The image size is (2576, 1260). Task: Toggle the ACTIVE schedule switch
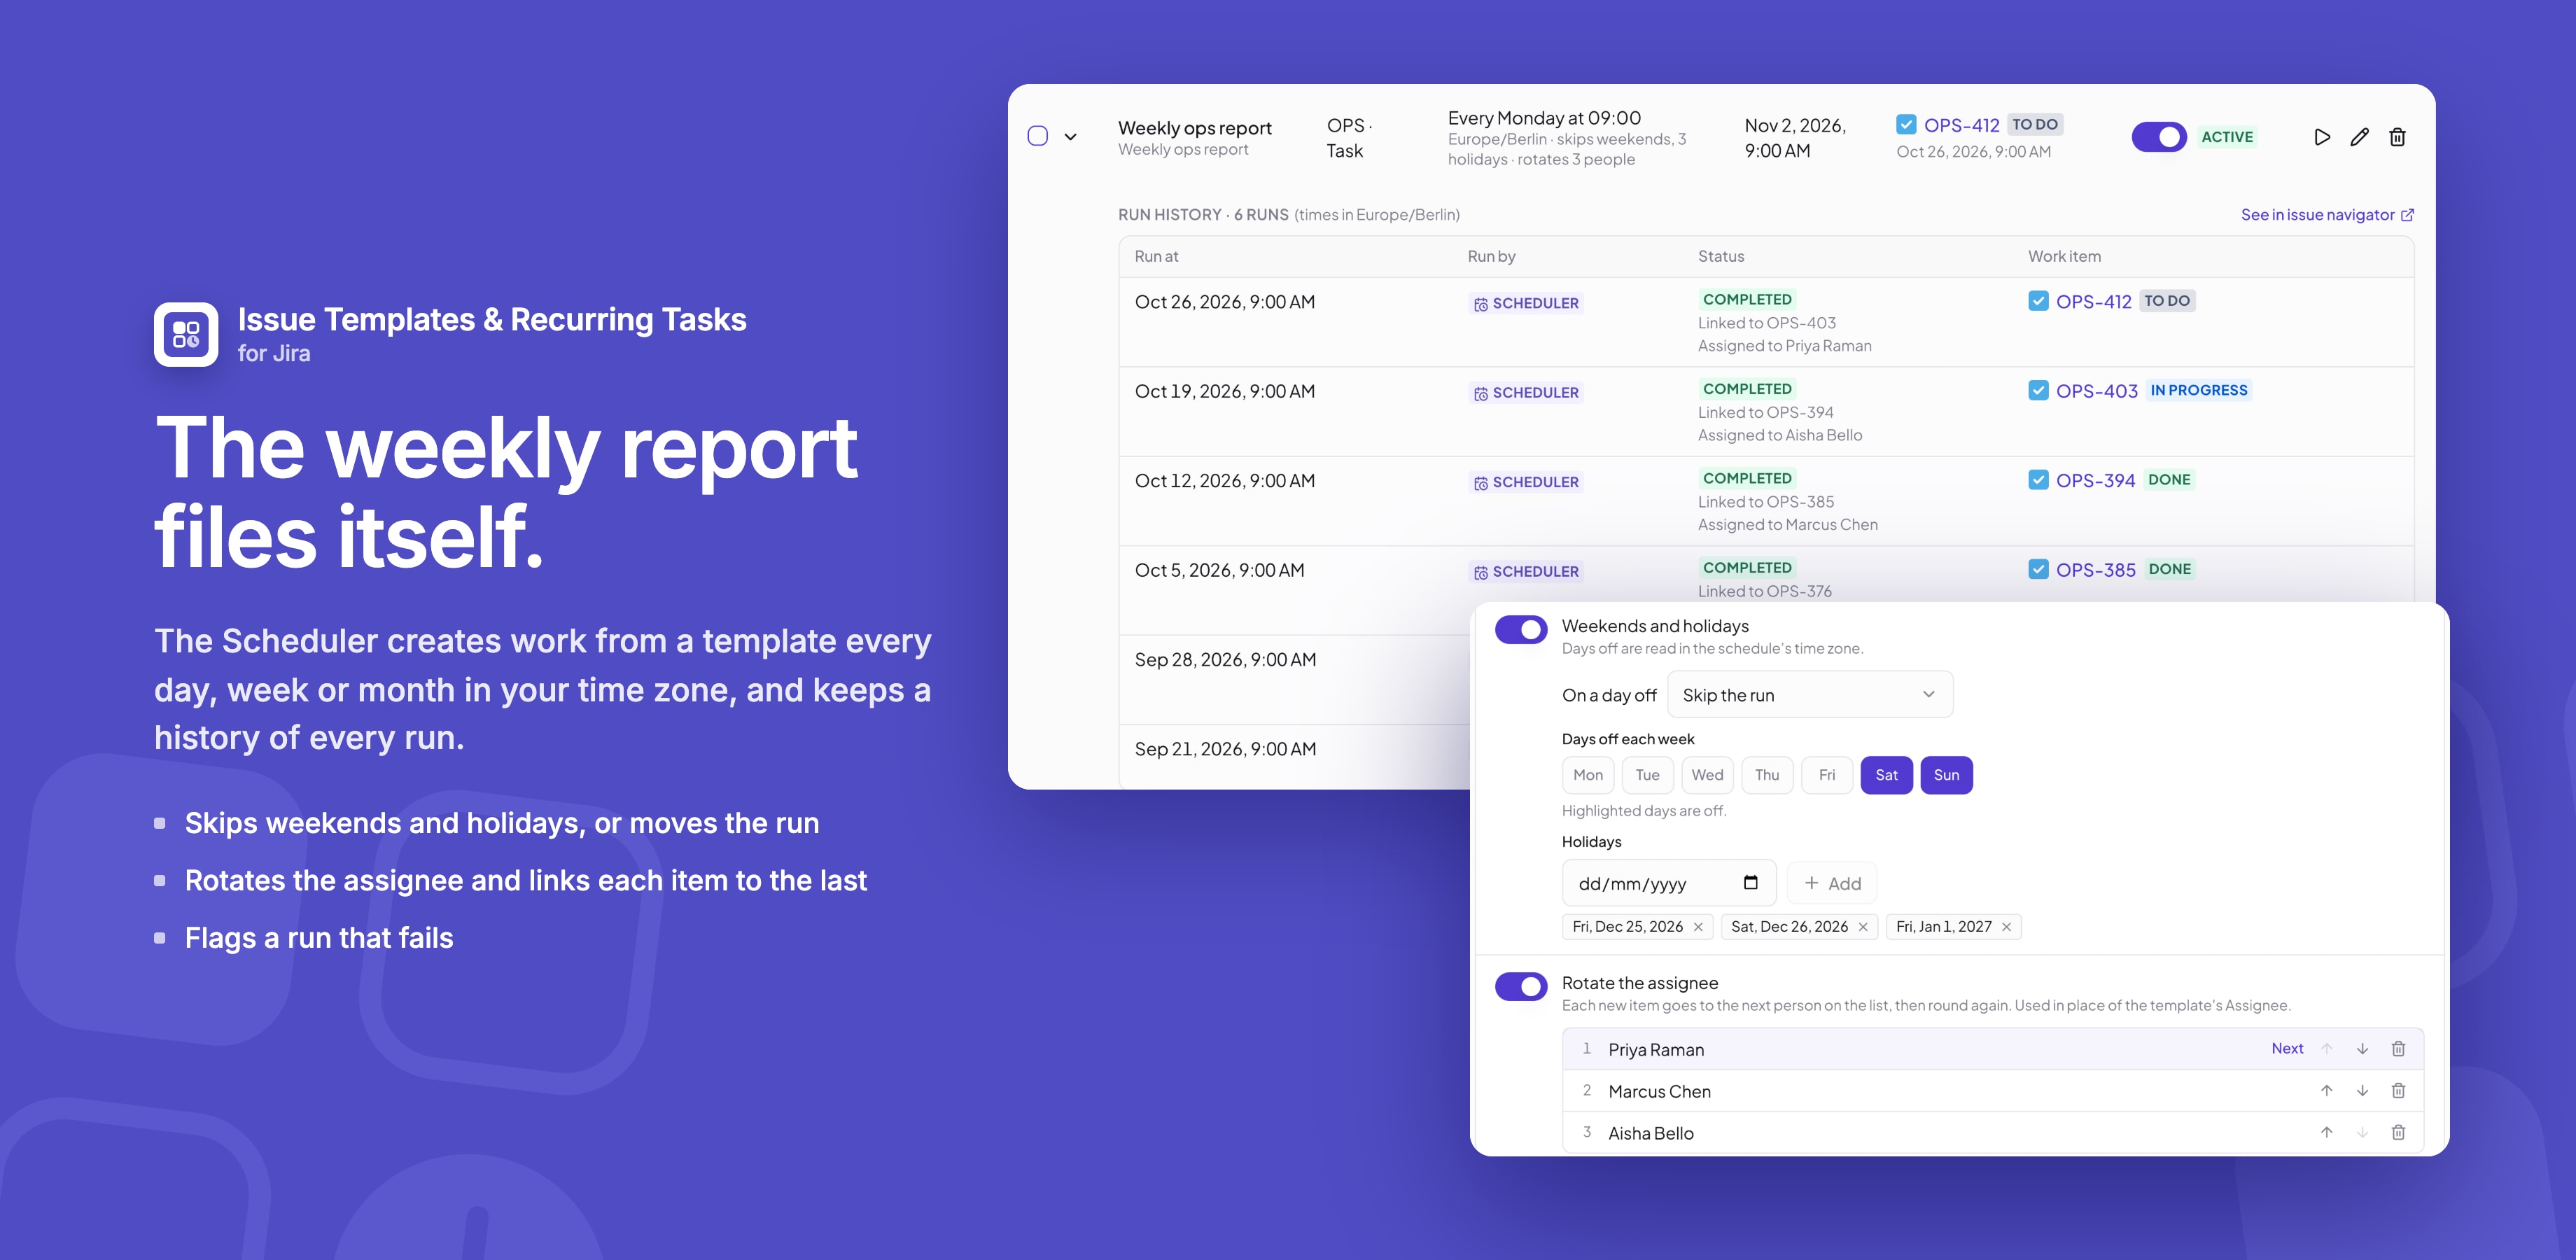pos(2159,137)
